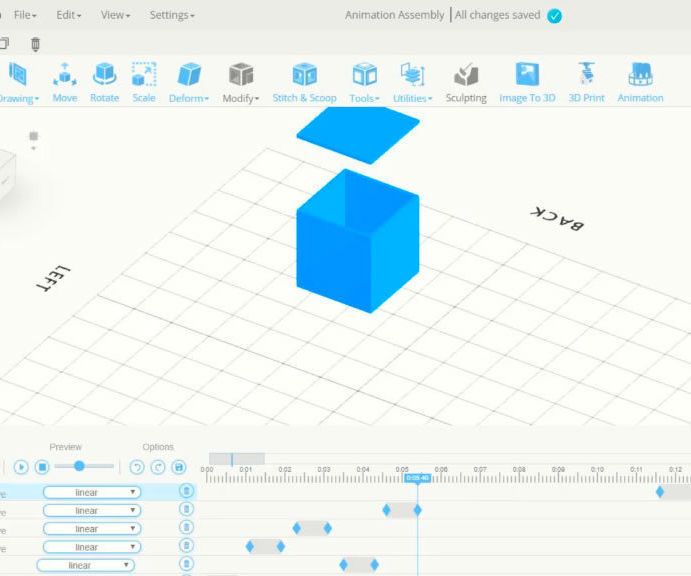The height and width of the screenshot is (576, 691).
Task: Click the Animation Assembly project title
Action: point(394,15)
